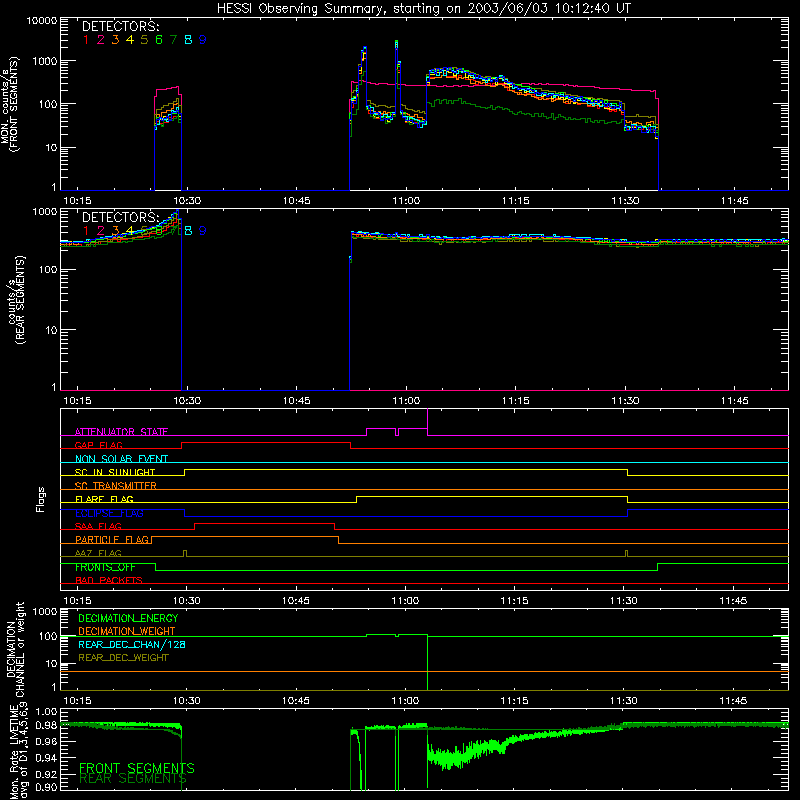
Task: Click the DETECTORS: label in the rear segments panel
Action: click(120, 217)
